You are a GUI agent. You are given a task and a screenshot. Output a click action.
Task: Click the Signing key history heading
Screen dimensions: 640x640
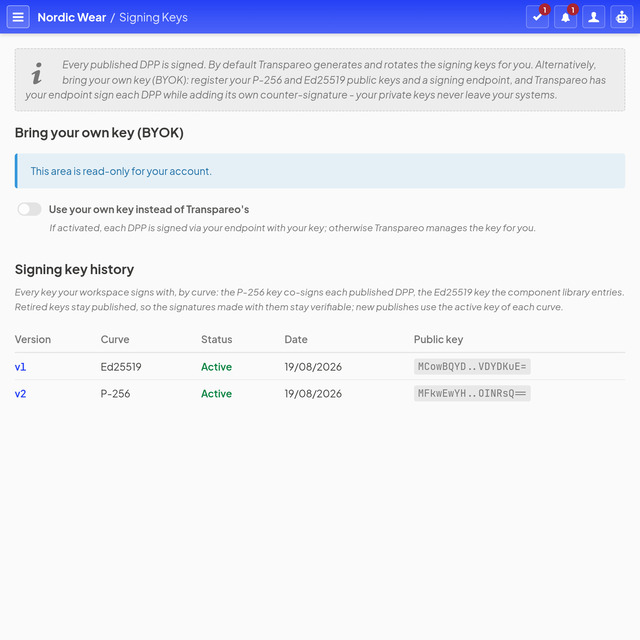point(74,270)
